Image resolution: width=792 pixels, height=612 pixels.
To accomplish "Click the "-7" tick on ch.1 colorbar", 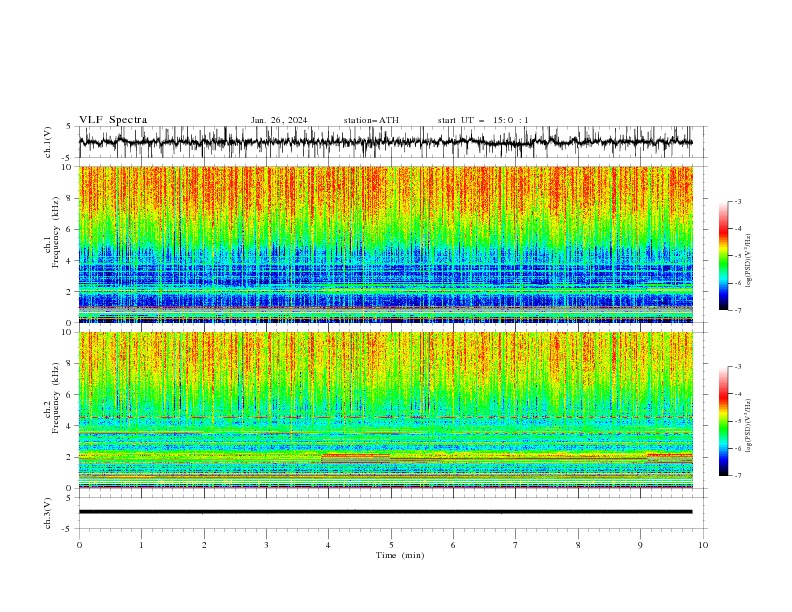I will pyautogui.click(x=737, y=310).
